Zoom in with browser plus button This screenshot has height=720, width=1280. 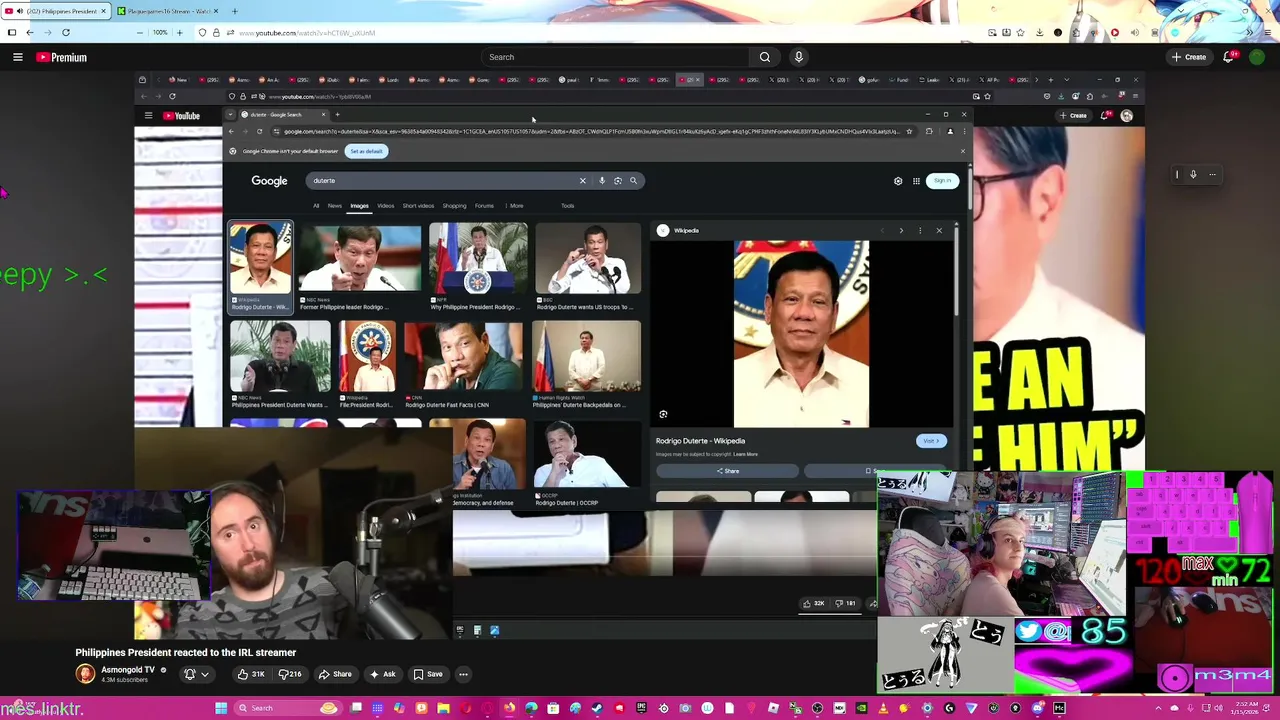(x=179, y=32)
